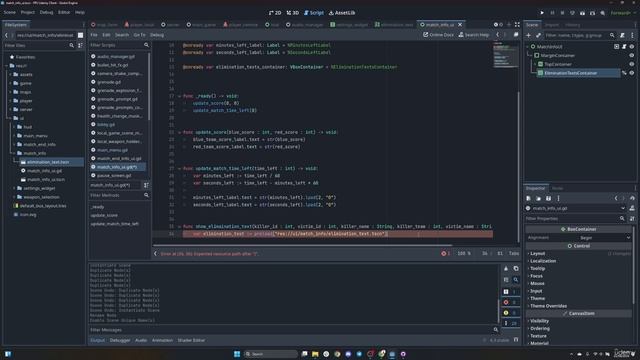Toggle warning messages filter in Output
Screen dimensions: 640x360
tap(510, 313)
